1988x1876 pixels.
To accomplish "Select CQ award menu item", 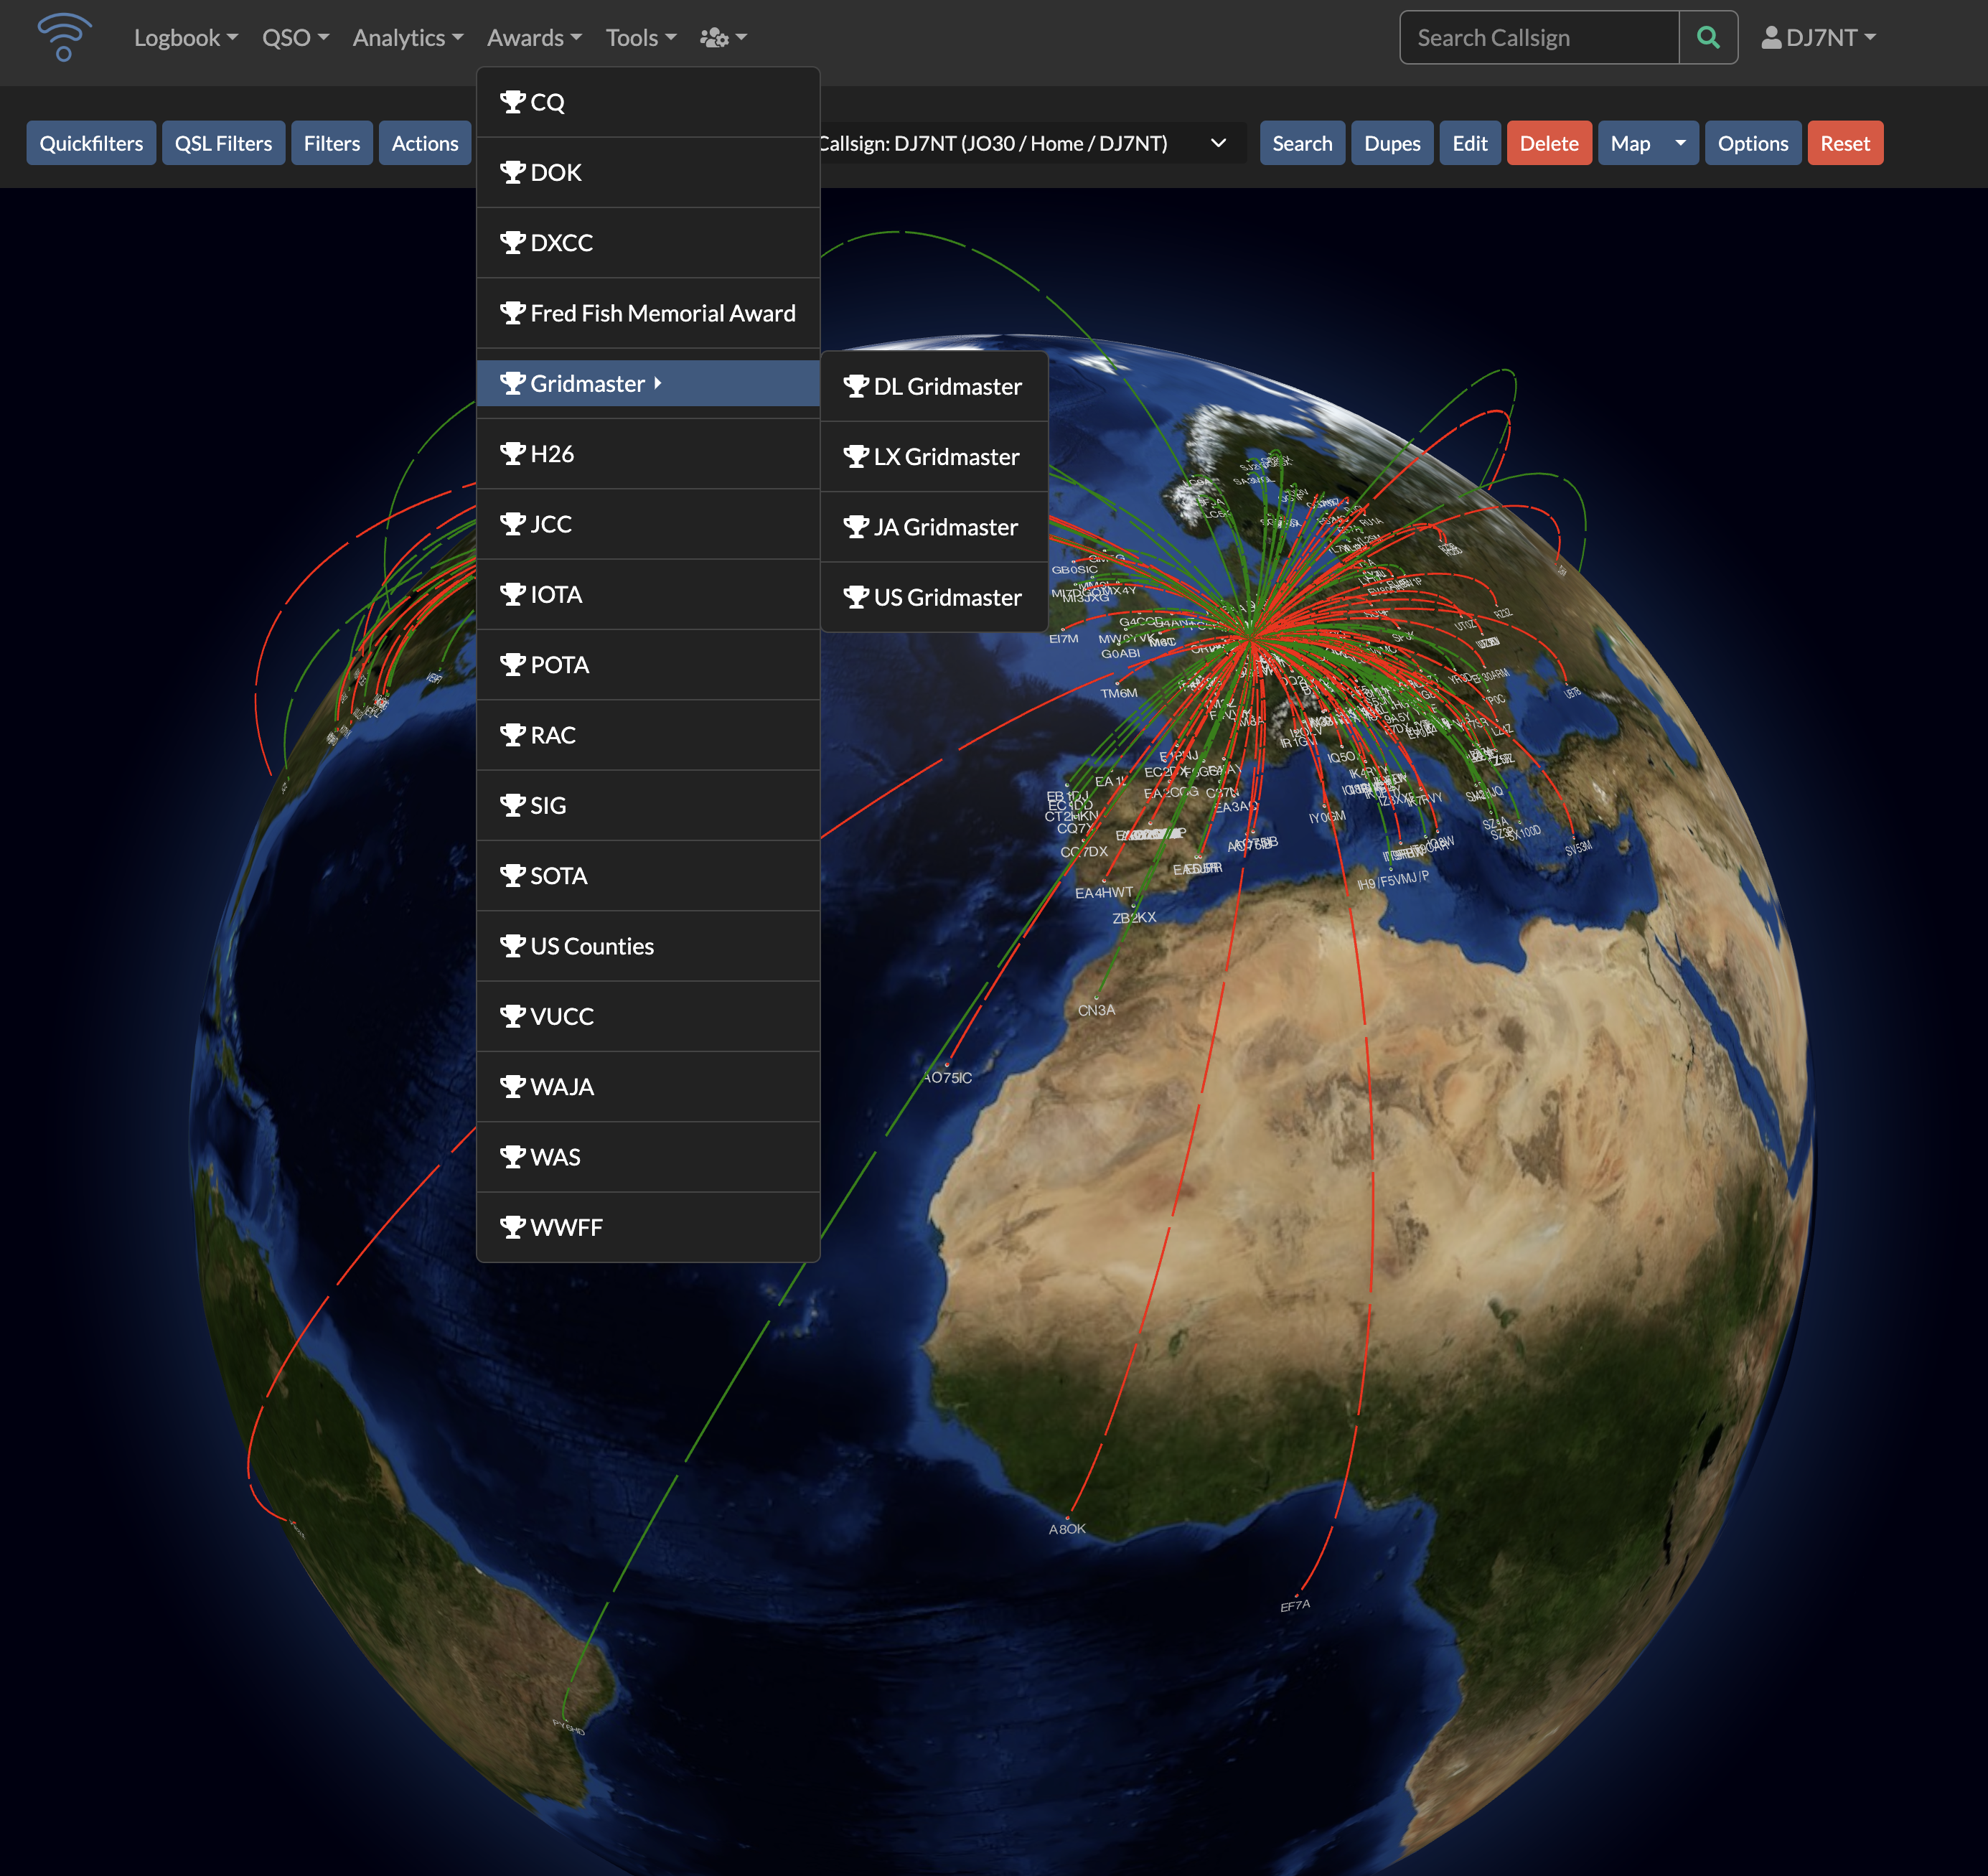I will 649,102.
